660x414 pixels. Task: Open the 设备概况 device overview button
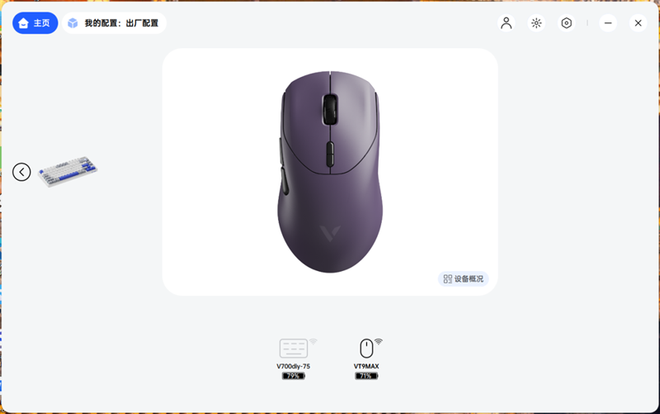click(463, 279)
